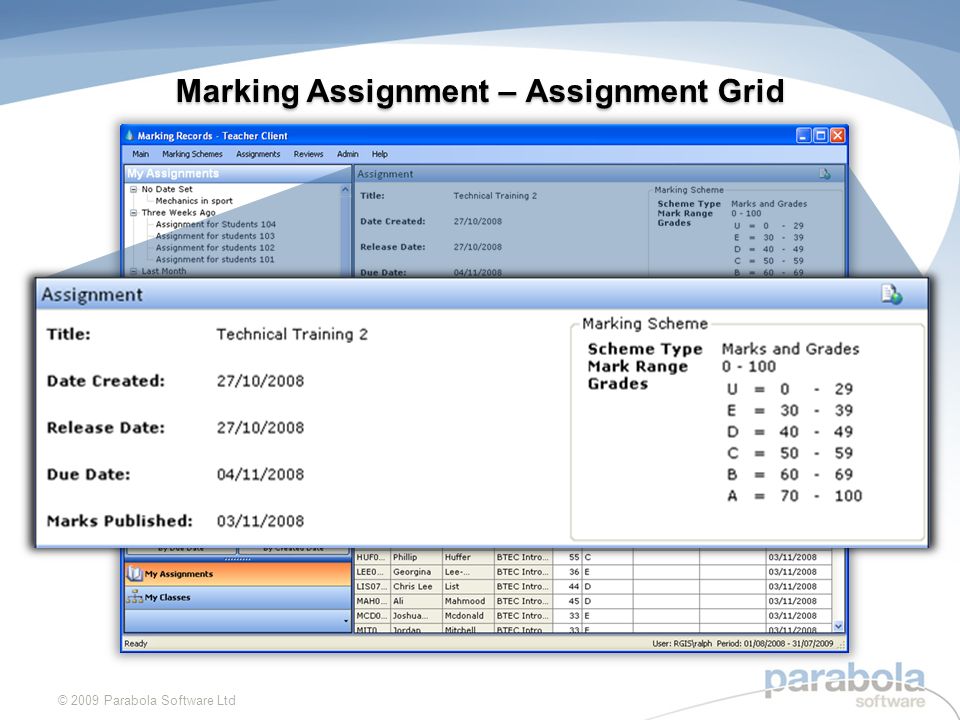Click the navigation pane overflow arrow below My Classes
The height and width of the screenshot is (720, 960).
click(346, 621)
